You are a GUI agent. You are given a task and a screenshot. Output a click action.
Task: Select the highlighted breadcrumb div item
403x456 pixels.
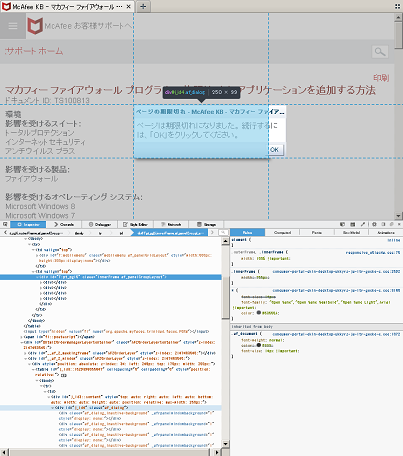tap(170, 233)
